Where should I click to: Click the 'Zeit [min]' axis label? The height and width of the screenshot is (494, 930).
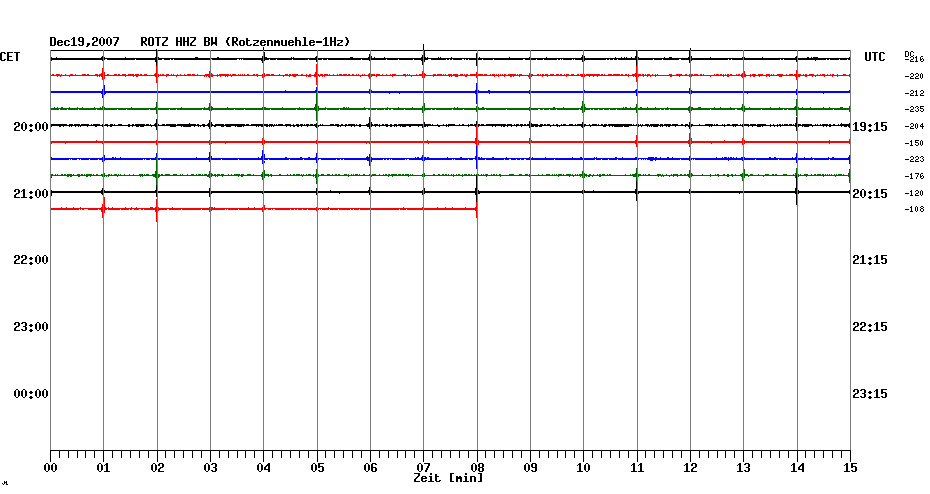(x=448, y=478)
